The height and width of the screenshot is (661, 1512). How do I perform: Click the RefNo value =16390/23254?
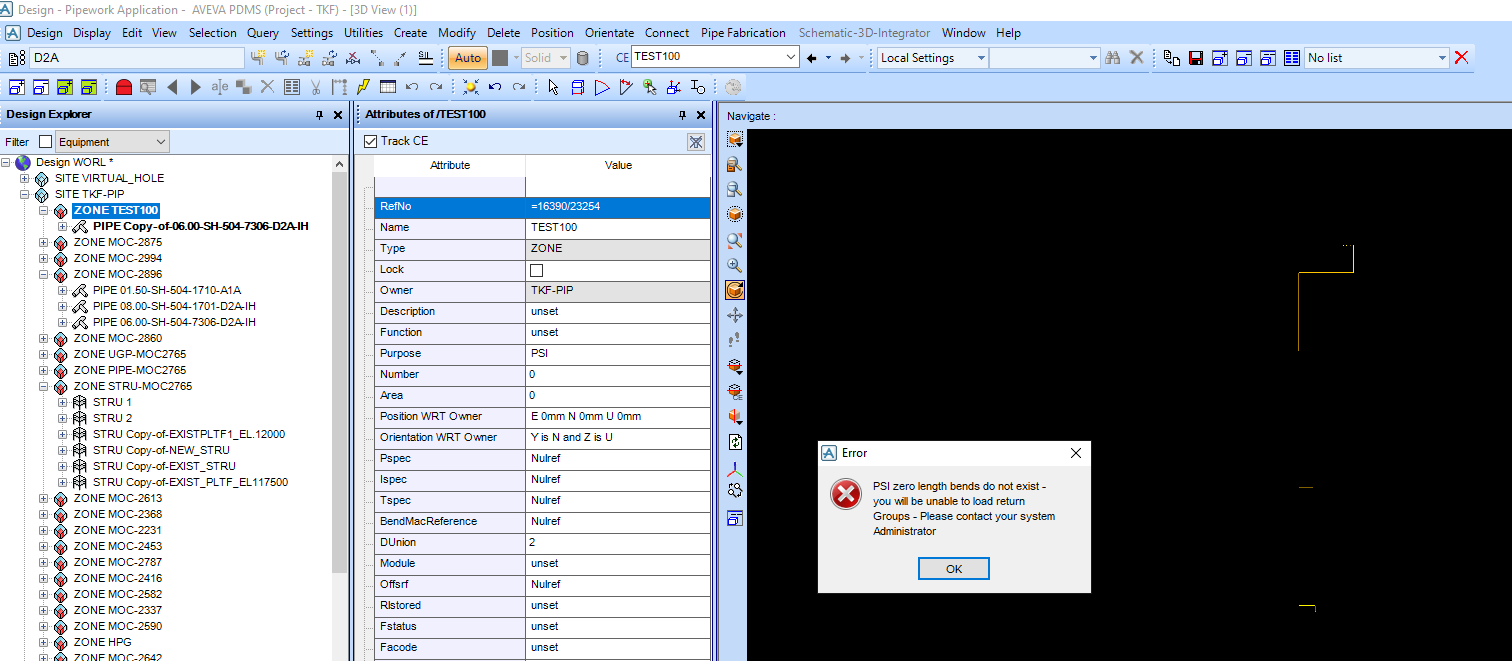(618, 207)
